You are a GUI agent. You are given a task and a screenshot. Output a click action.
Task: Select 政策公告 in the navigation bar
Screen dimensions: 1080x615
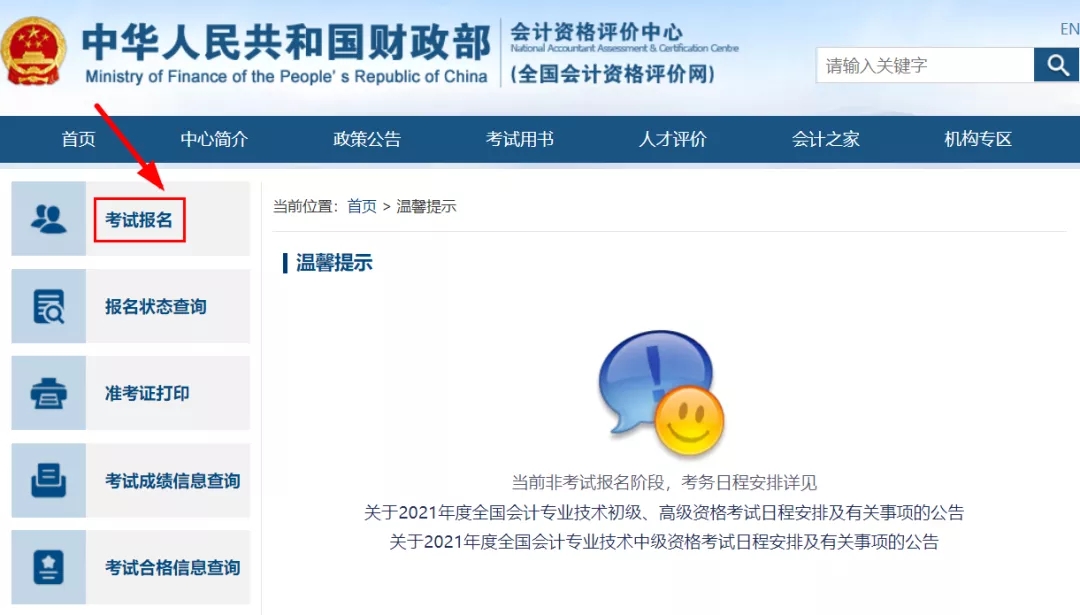pyautogui.click(x=367, y=140)
